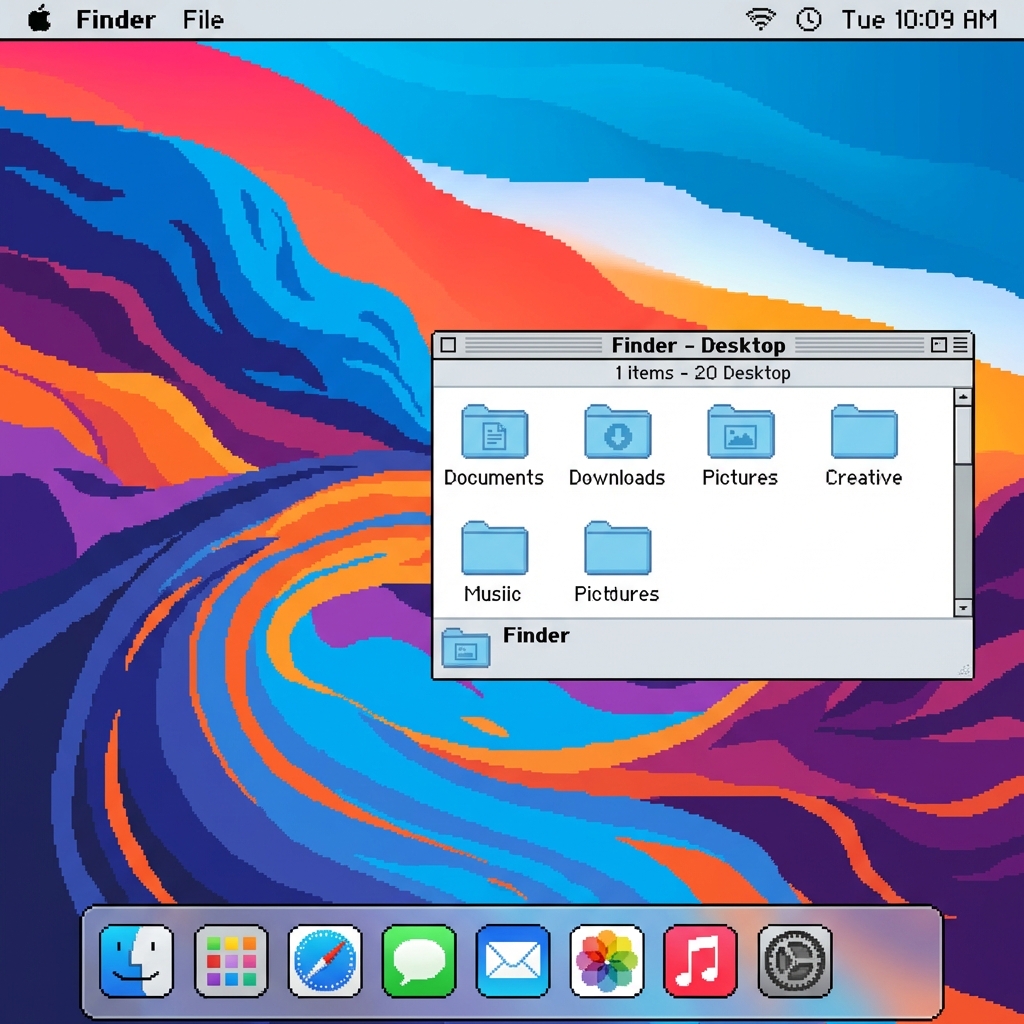Open System Settings from the dock
This screenshot has height=1024, width=1024.
(x=794, y=961)
